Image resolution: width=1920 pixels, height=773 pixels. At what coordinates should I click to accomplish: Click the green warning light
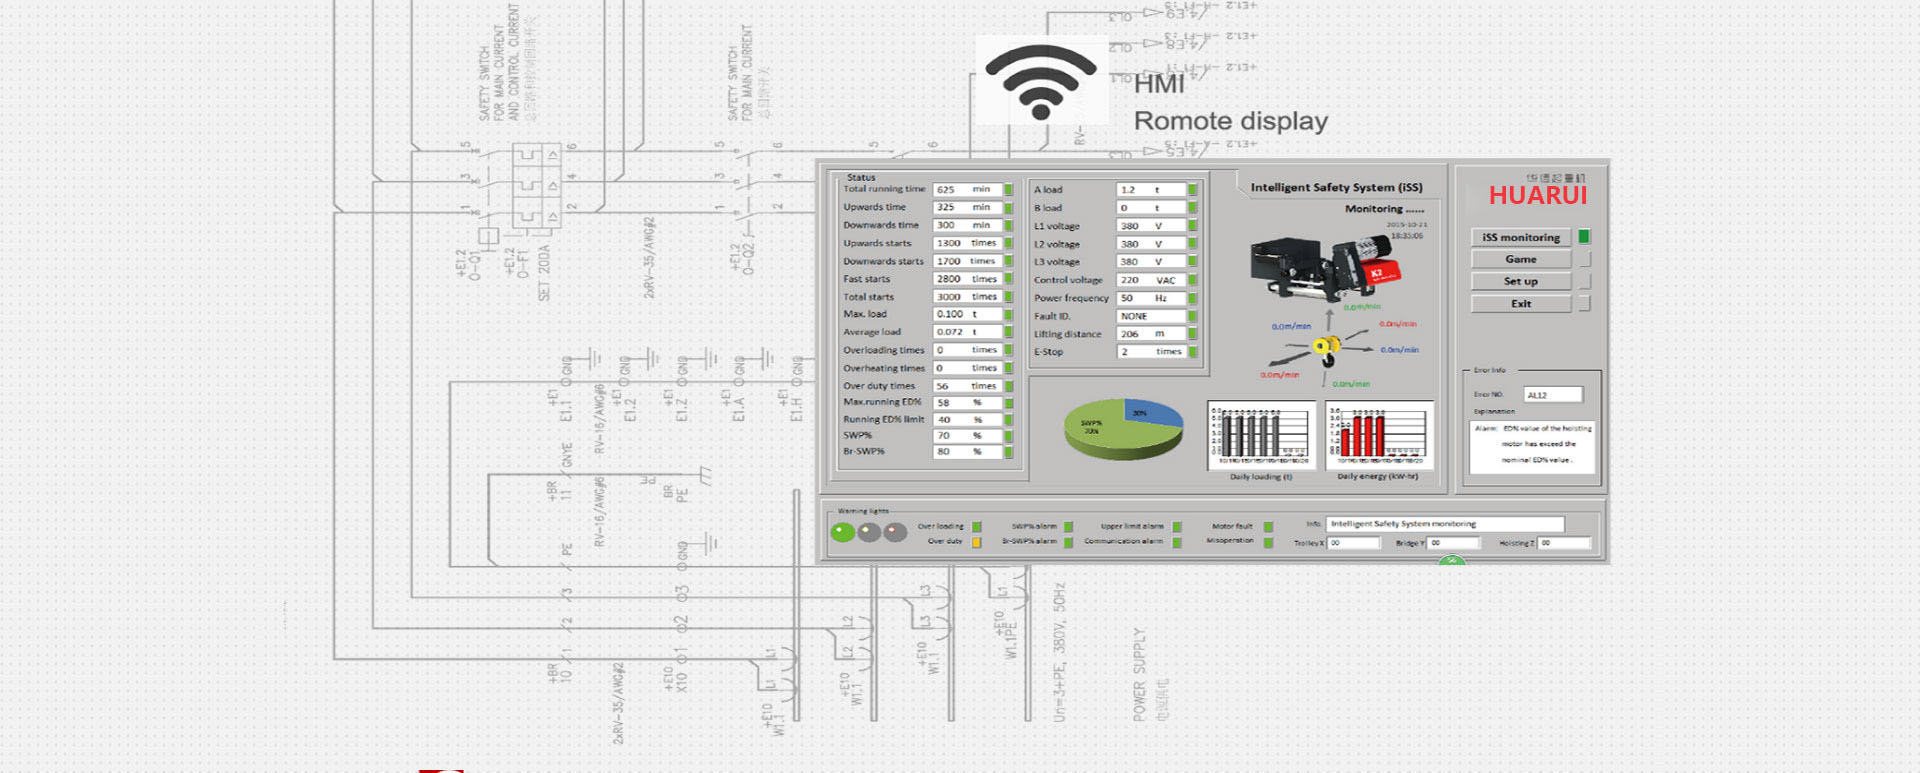click(x=843, y=532)
